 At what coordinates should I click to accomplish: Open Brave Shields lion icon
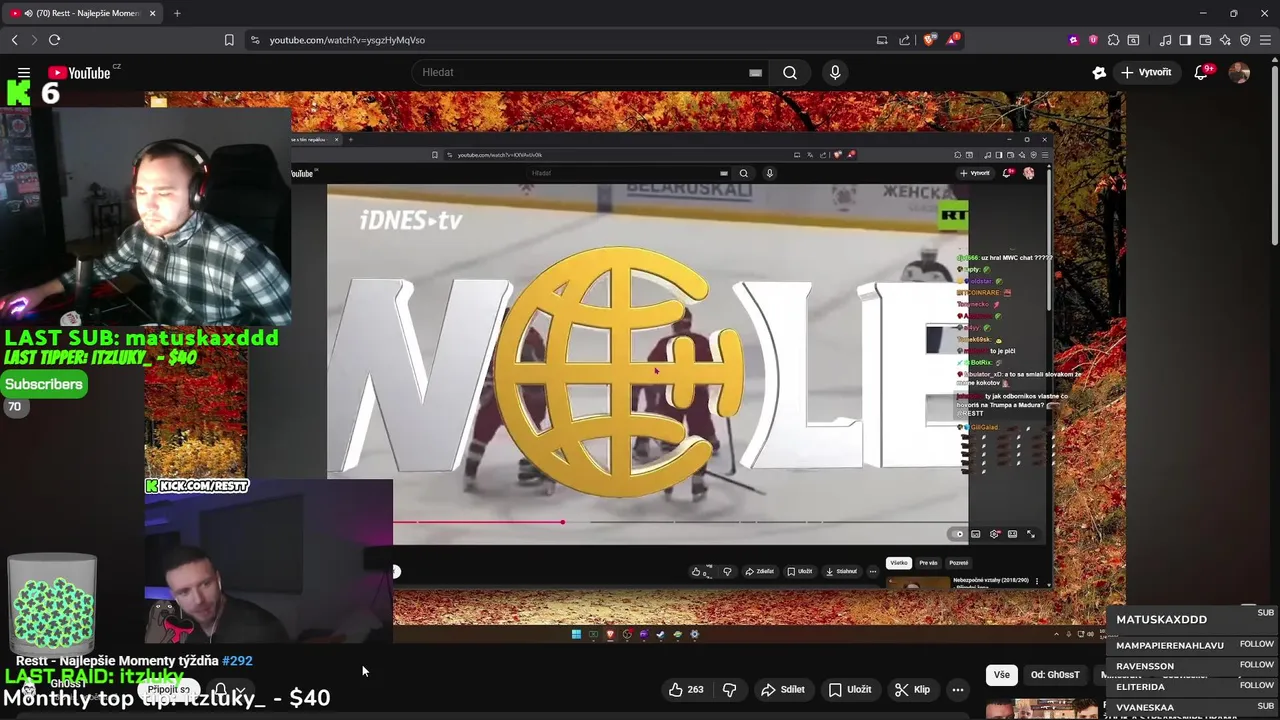point(930,40)
